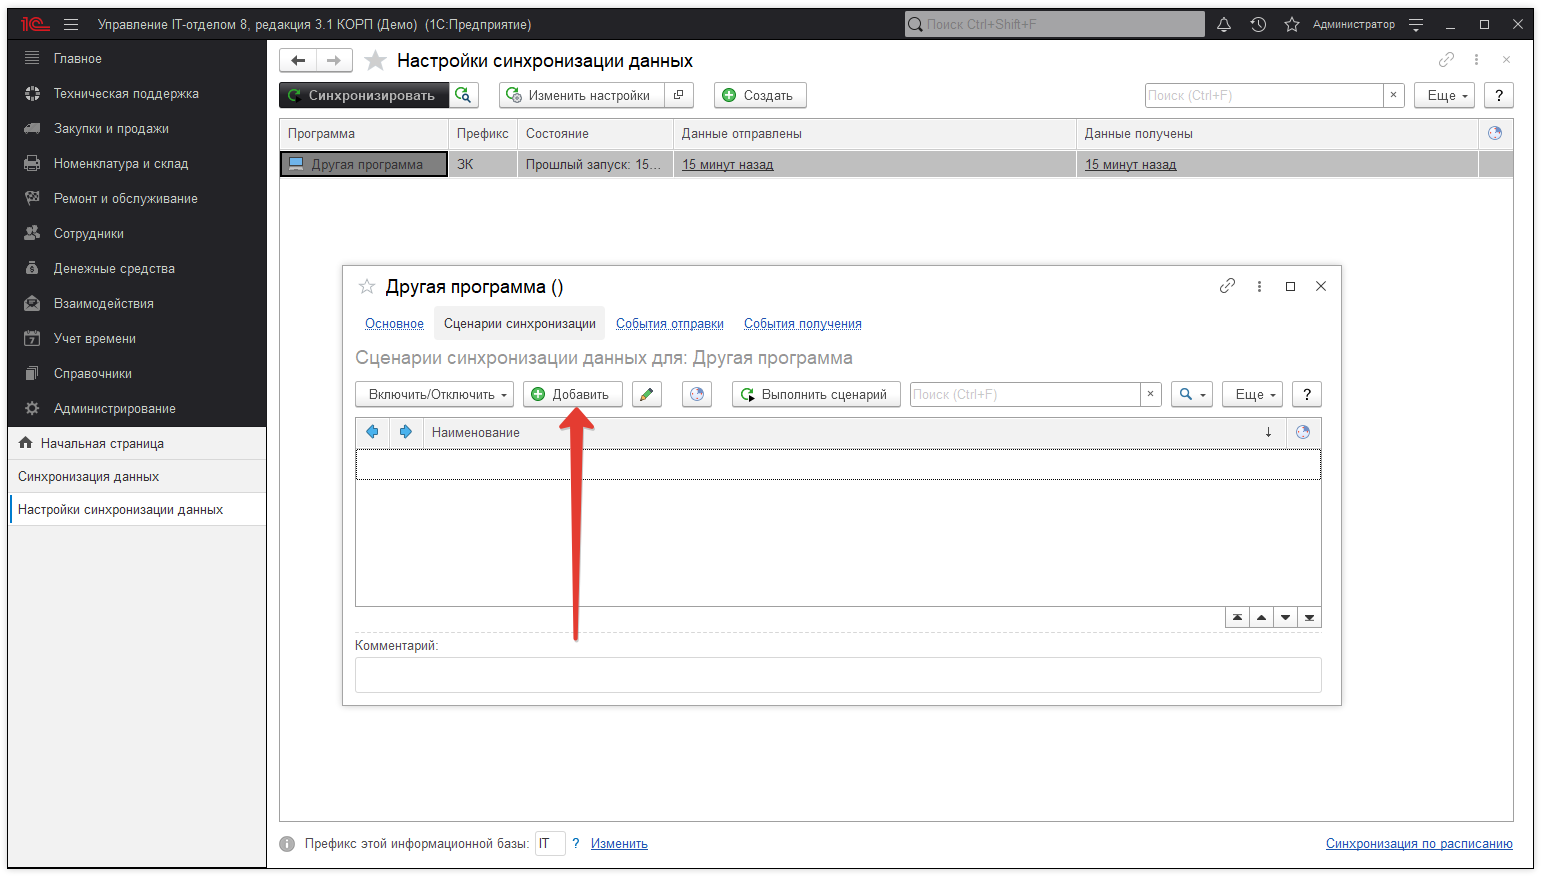Move row to bottom with last arrow icon
This screenshot has height=876, width=1541.
[1309, 617]
